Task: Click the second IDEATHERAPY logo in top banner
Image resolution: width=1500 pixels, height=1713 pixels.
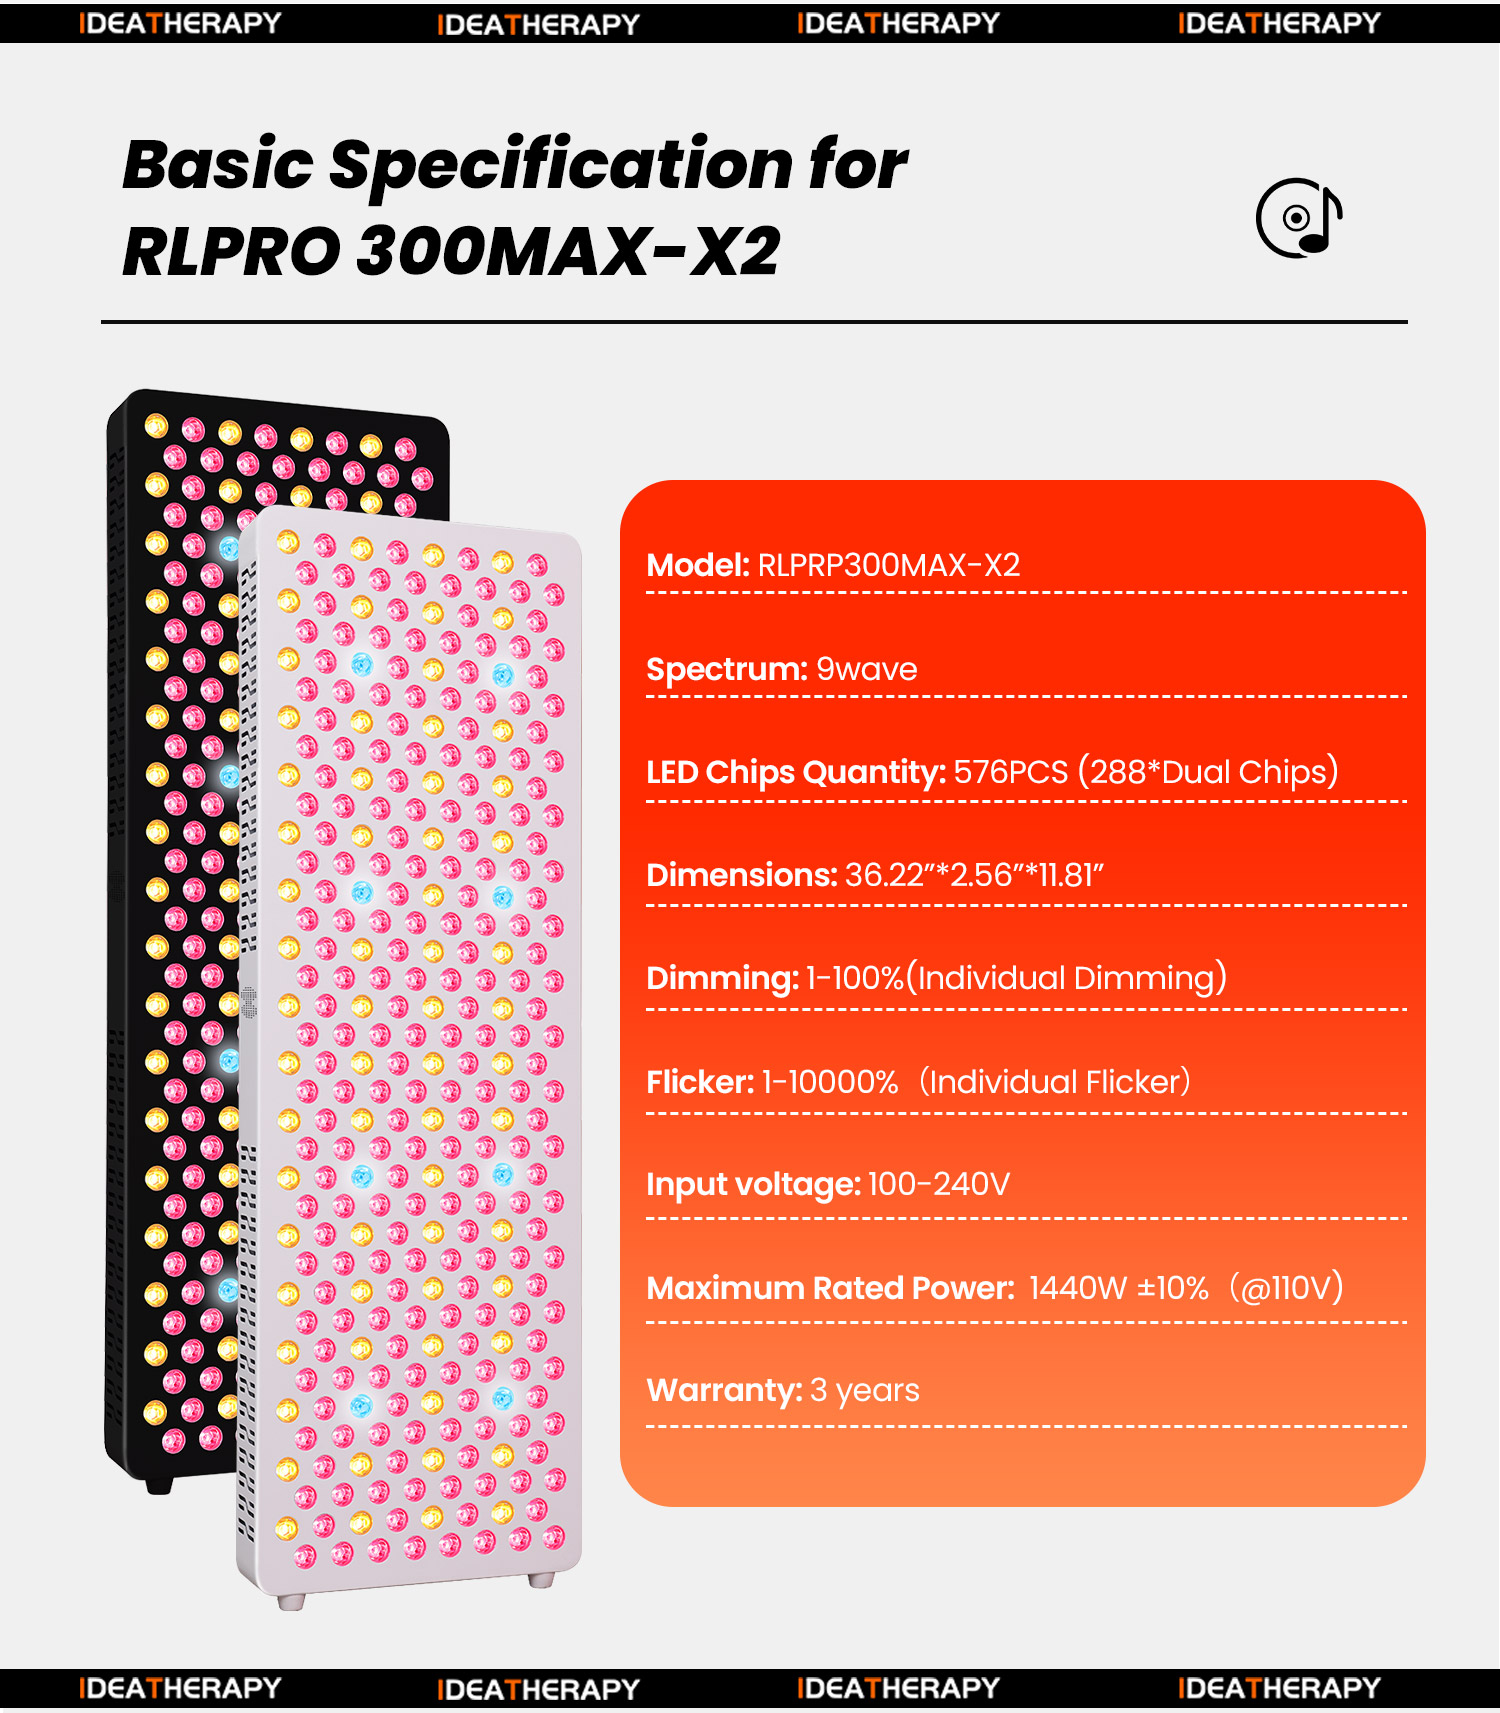Action: [x=538, y=24]
